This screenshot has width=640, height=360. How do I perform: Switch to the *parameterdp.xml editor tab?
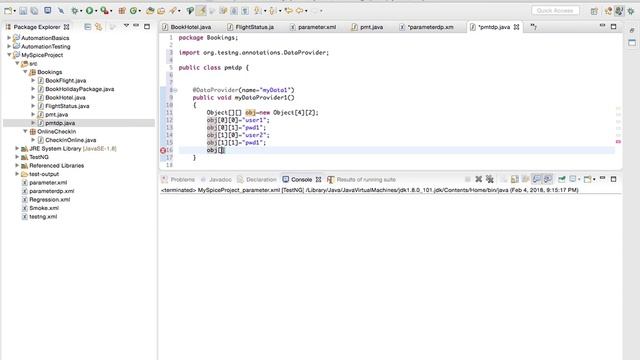pos(427,27)
